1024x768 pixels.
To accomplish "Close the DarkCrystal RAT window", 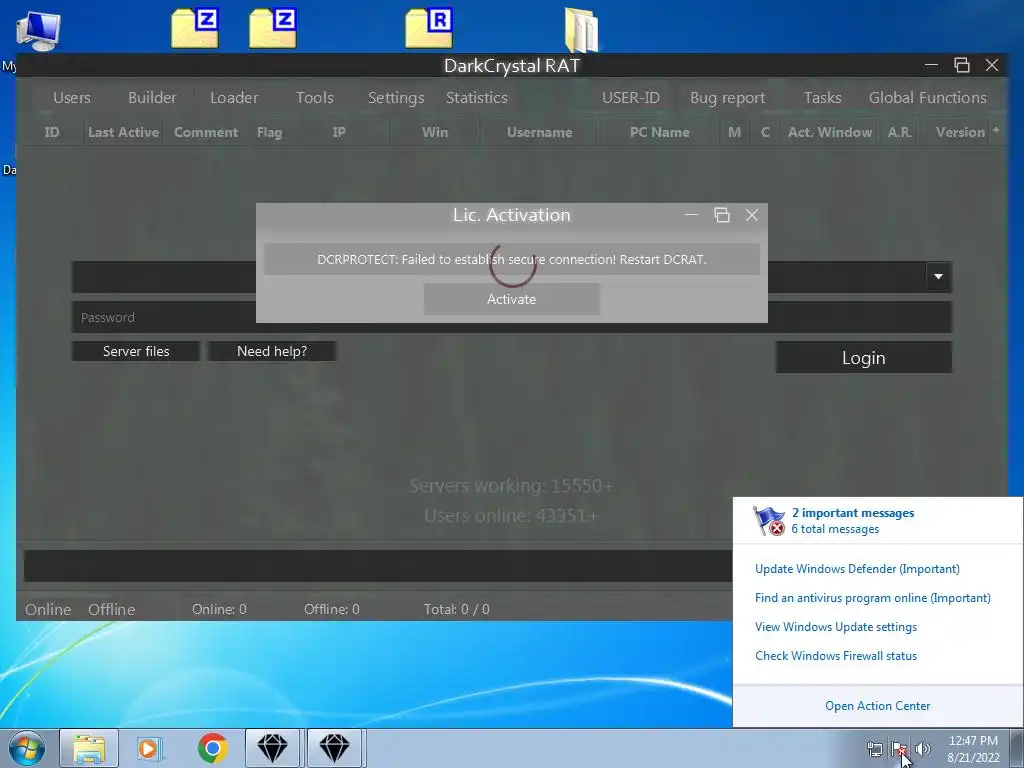I will tap(992, 65).
